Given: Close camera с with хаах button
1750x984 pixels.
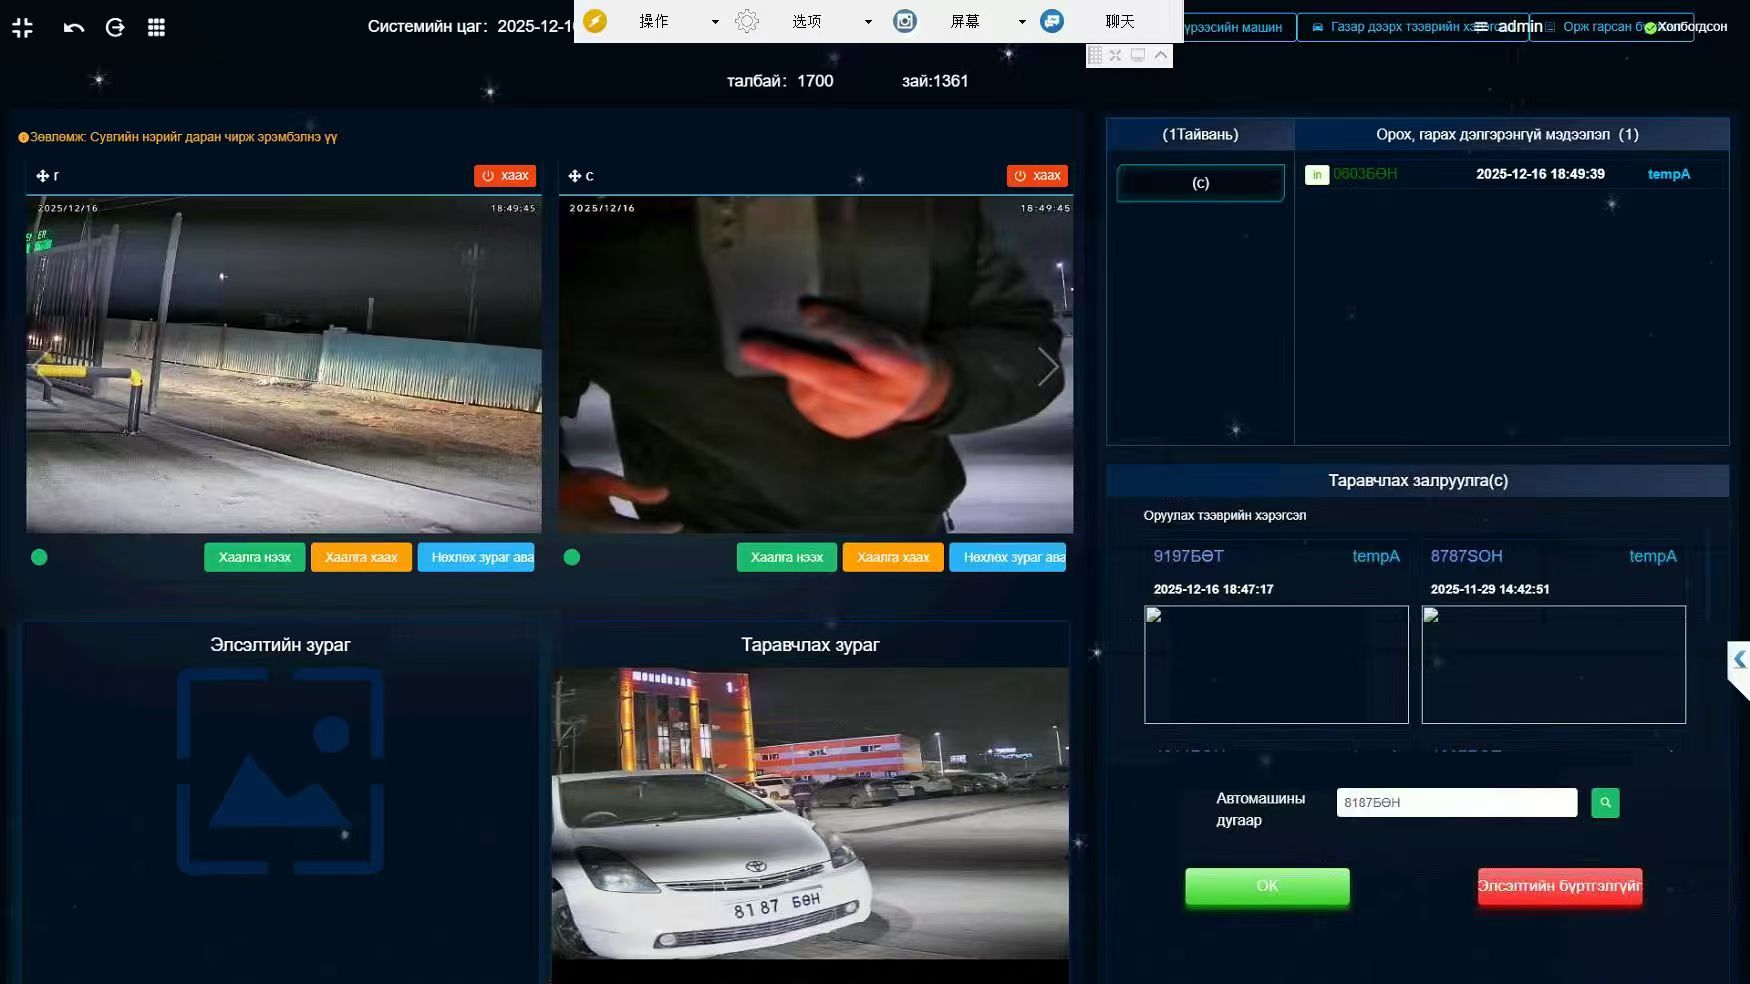Looking at the screenshot, I should (x=1037, y=176).
